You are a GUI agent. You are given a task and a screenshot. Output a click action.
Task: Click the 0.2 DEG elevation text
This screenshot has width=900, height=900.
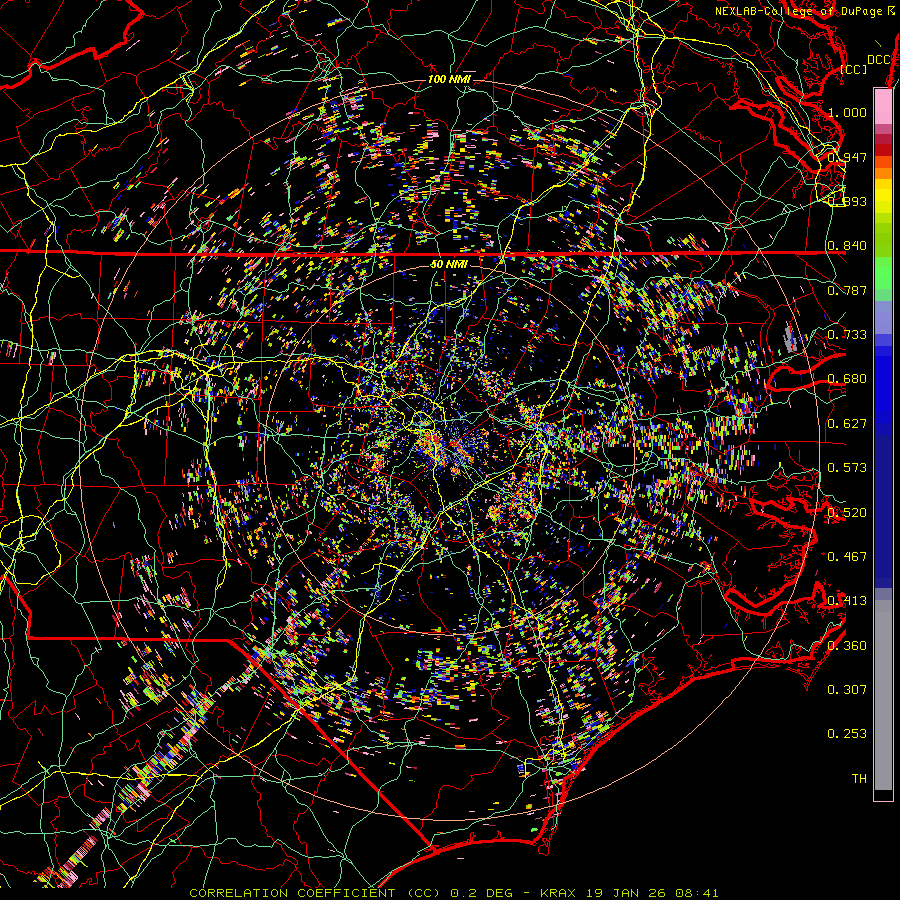click(484, 893)
